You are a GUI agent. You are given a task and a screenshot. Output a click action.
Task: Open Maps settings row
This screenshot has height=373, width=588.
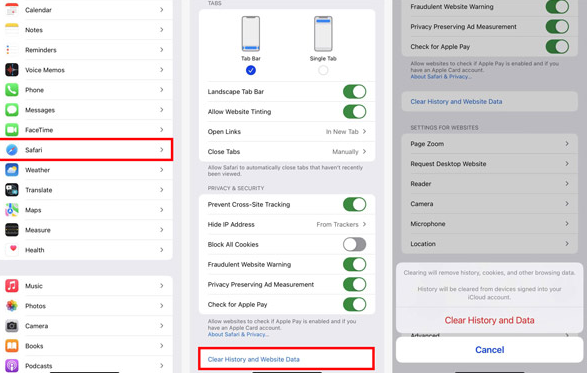pos(86,210)
